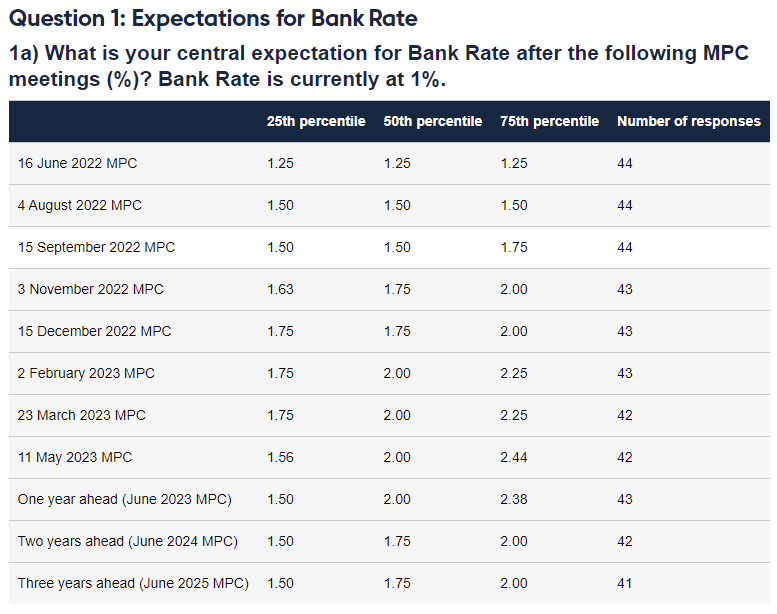Click the 2.44 value in the May 2023 row
This screenshot has width=777, height=614.
[x=514, y=457]
